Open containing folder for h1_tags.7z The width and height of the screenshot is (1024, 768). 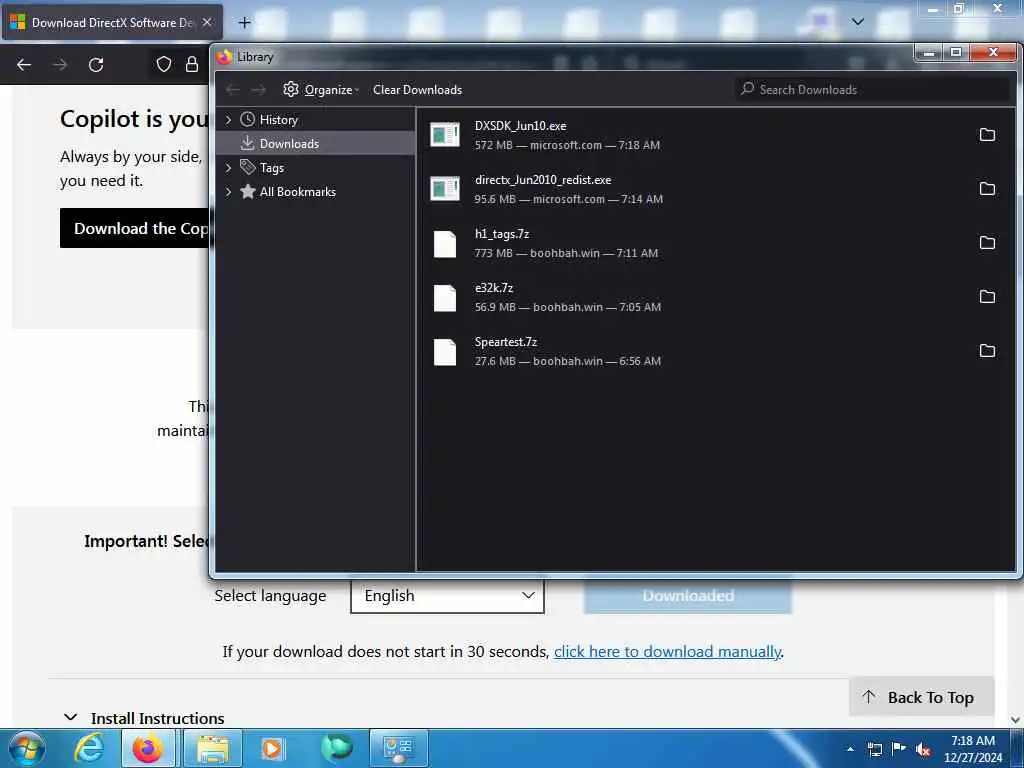point(987,243)
